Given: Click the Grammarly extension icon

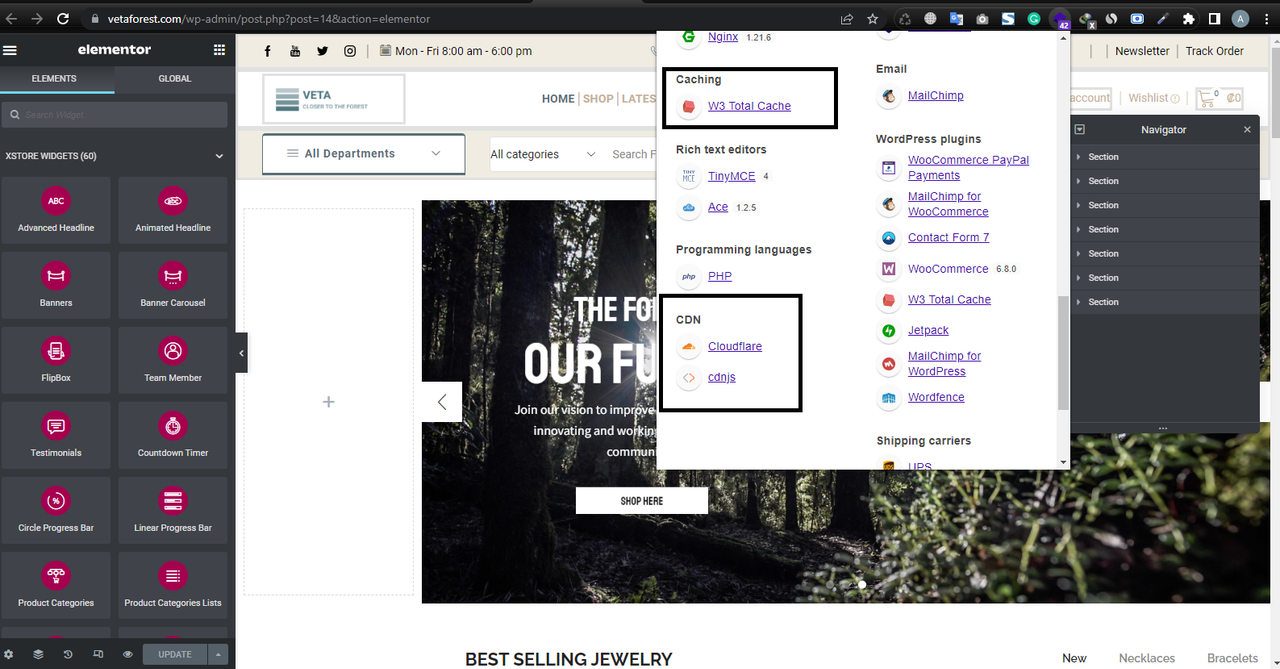Looking at the screenshot, I should (x=1033, y=18).
